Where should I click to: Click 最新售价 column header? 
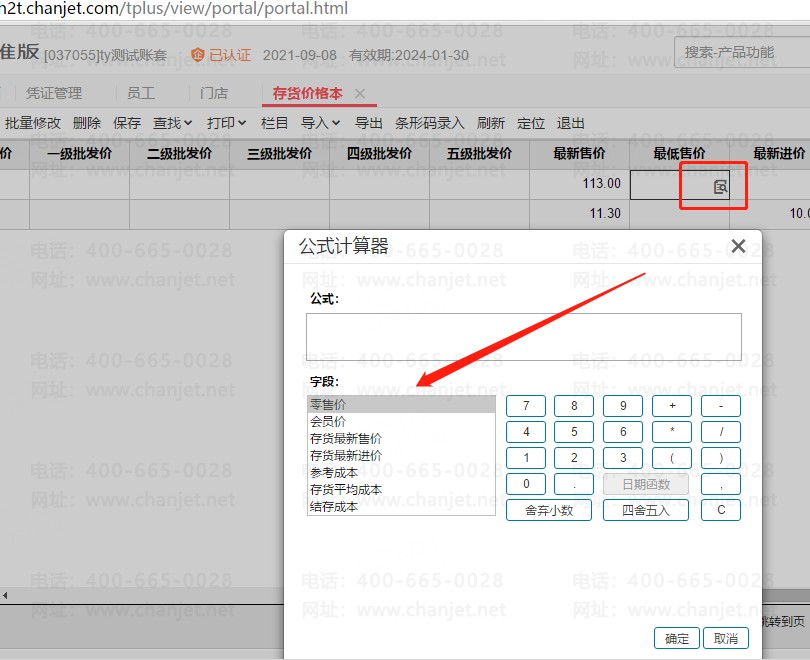point(579,153)
